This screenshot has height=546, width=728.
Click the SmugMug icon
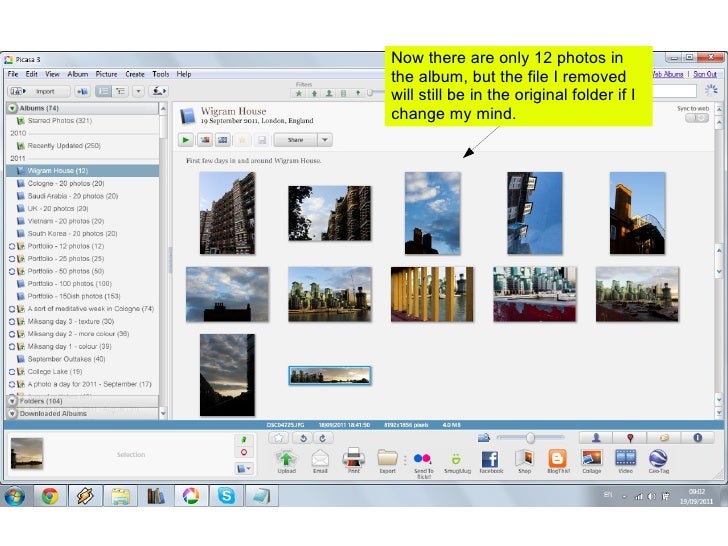coord(456,459)
